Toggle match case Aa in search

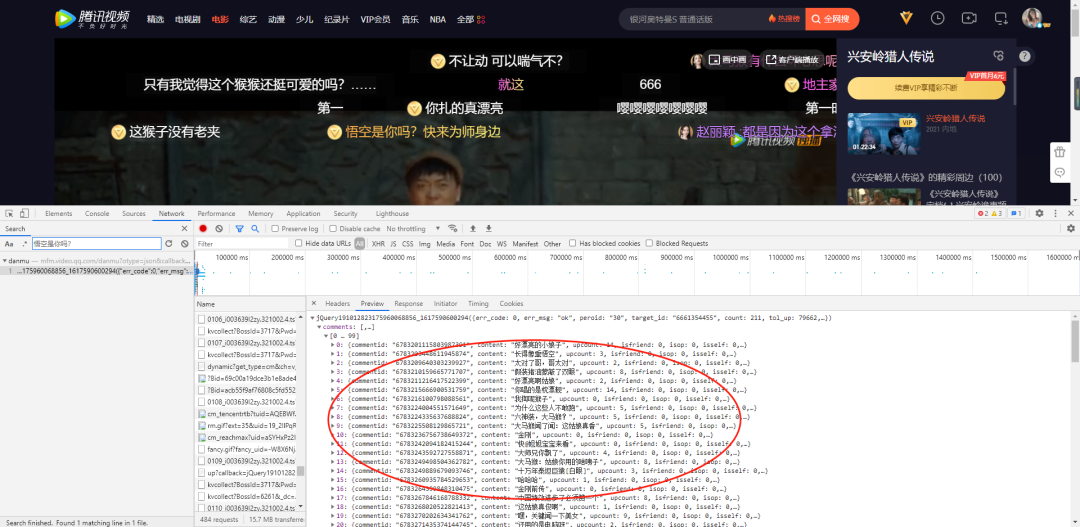point(9,244)
